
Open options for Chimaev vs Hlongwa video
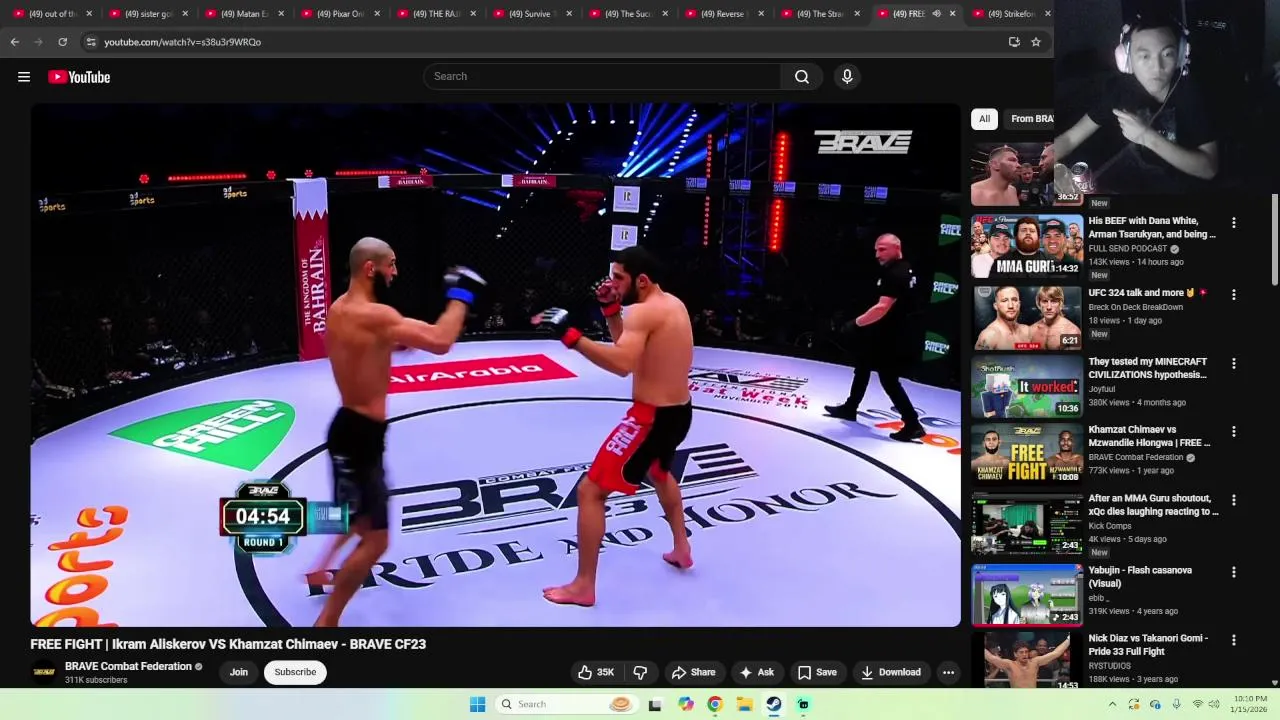click(x=1233, y=432)
